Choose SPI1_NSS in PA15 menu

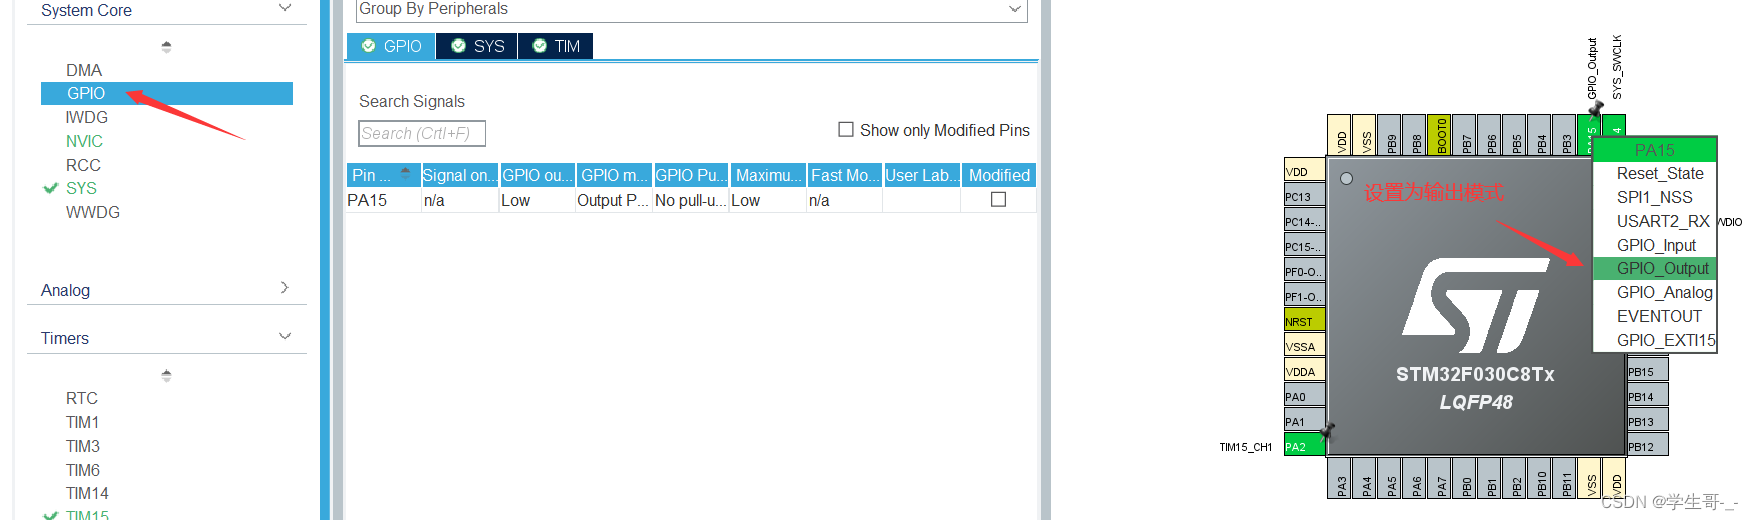coord(1654,197)
